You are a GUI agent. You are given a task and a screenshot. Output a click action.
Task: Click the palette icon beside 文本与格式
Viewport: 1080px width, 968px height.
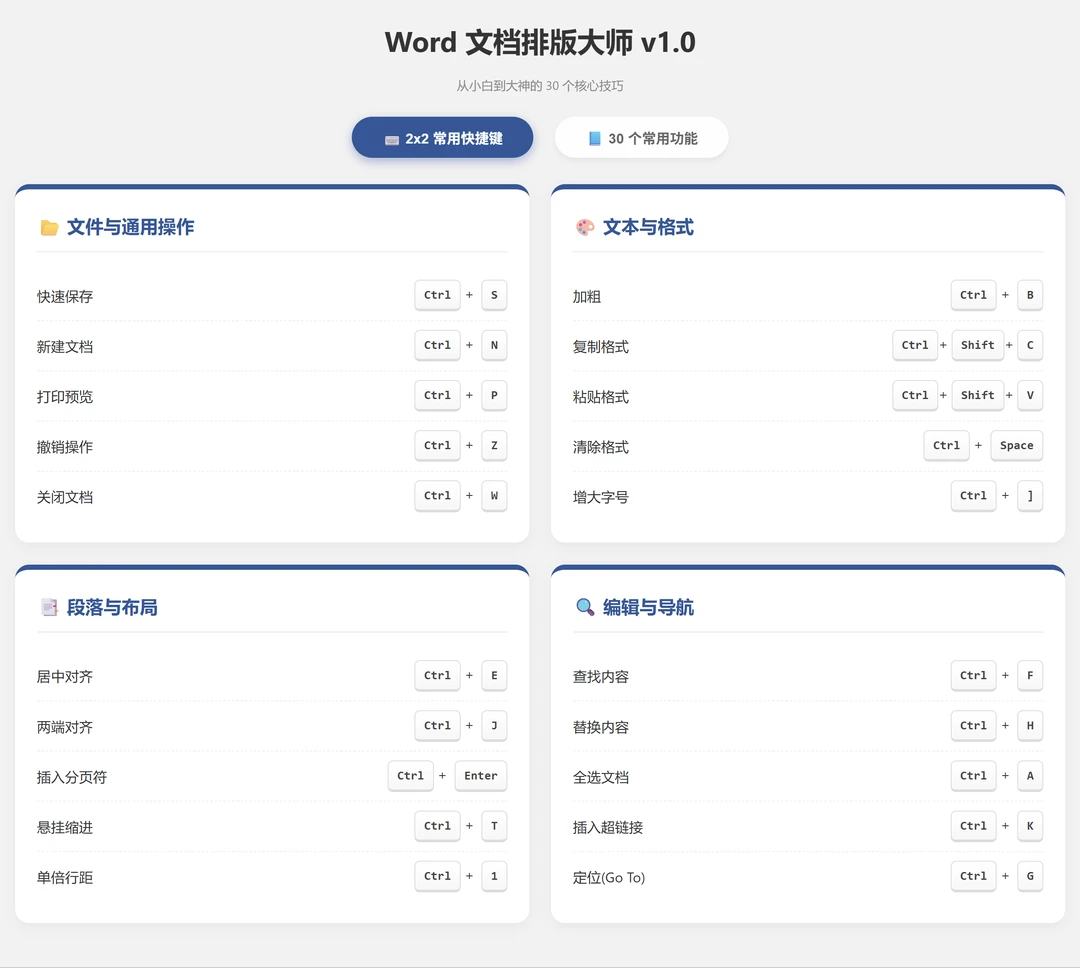(x=585, y=227)
